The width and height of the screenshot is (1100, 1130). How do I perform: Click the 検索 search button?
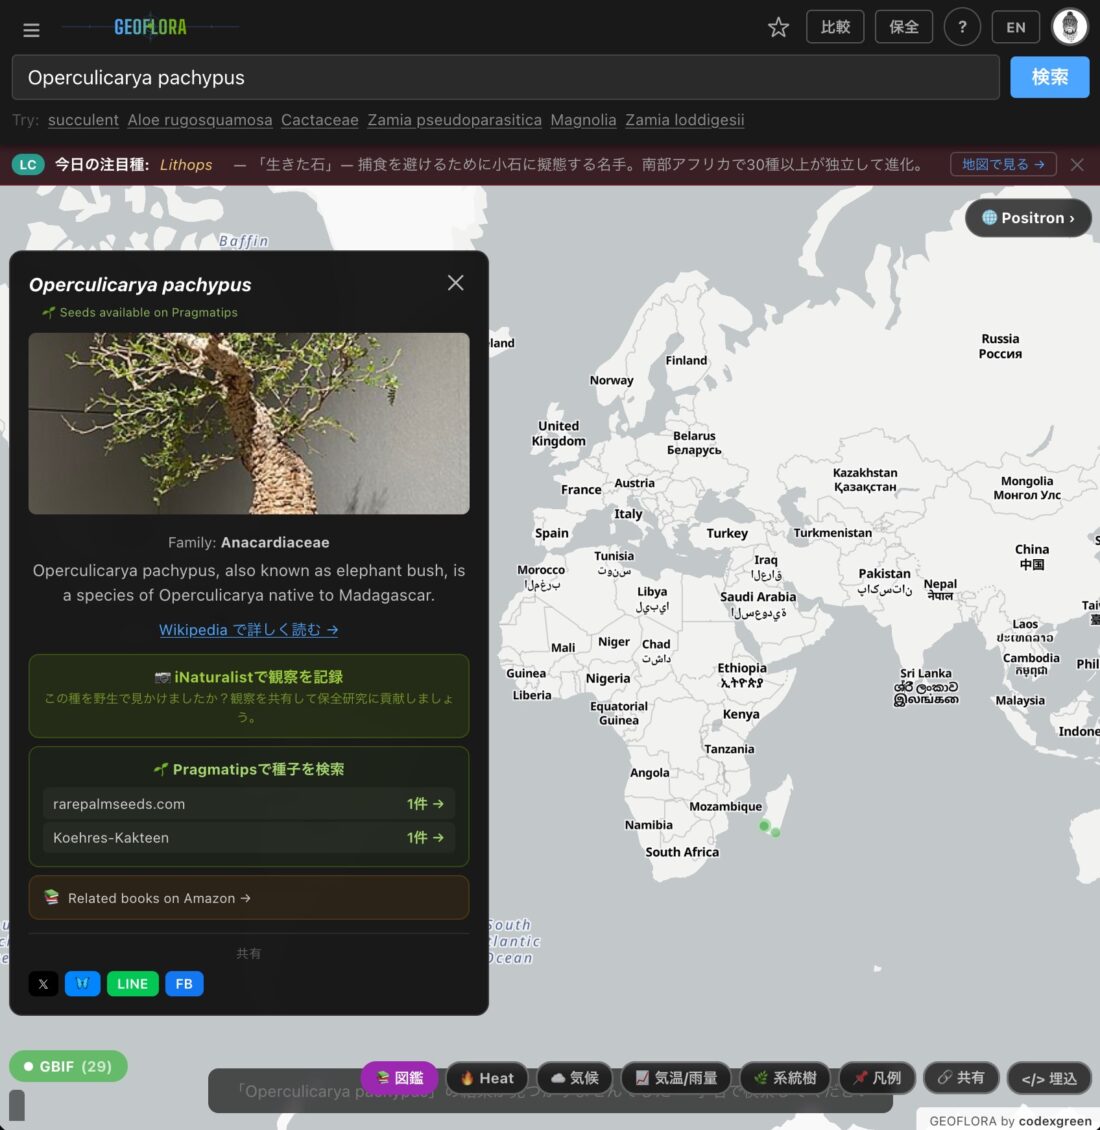click(x=1049, y=77)
